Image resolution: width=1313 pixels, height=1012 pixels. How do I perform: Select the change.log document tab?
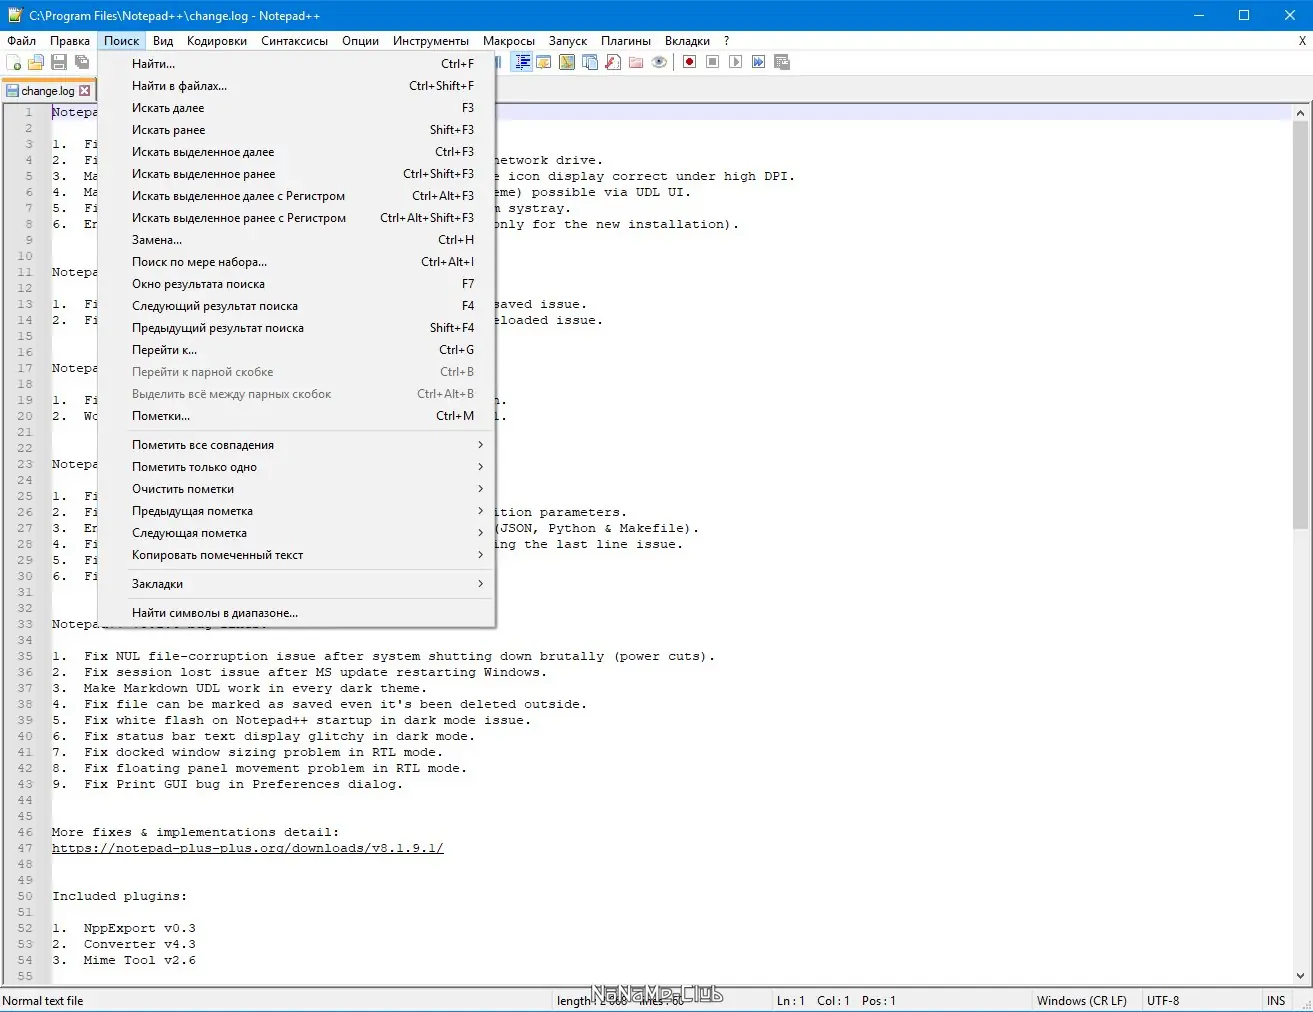click(48, 90)
